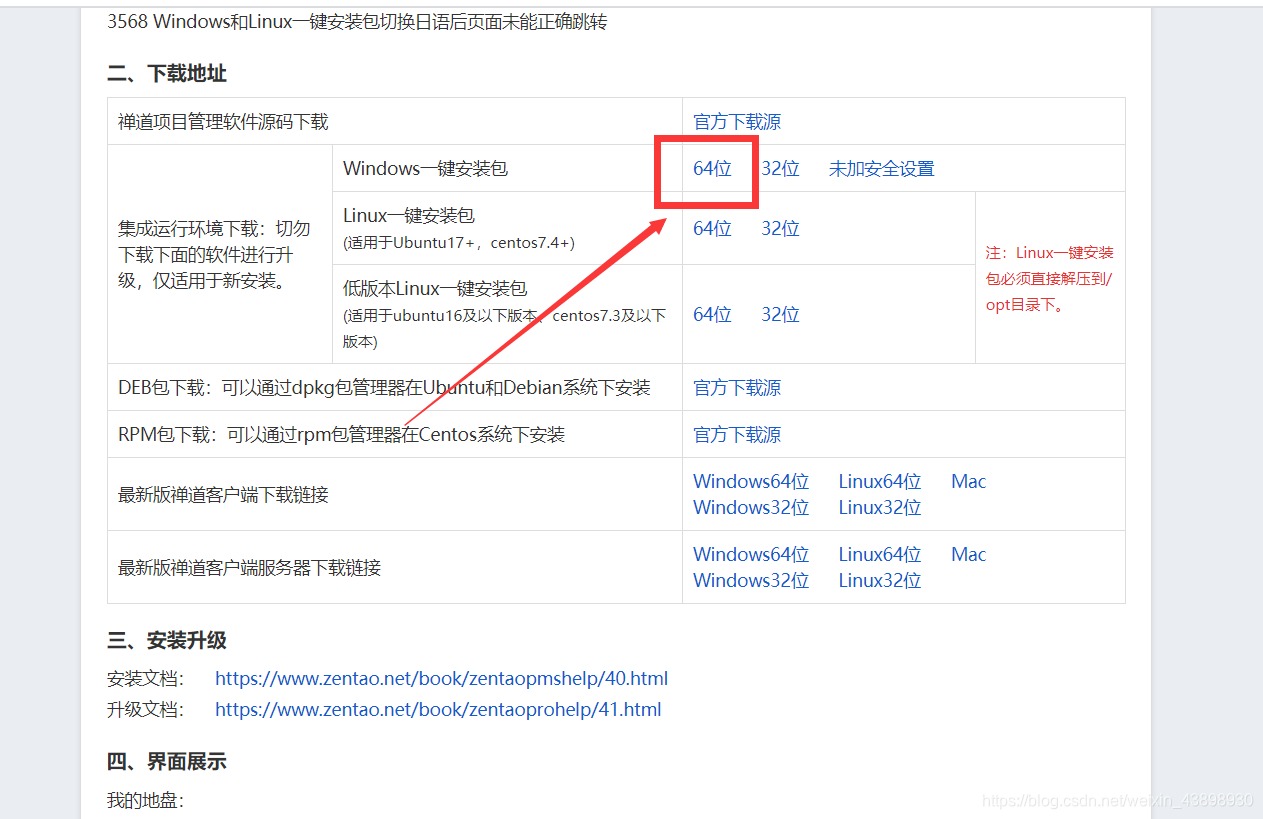Download 禅道客户端 Mac version
Viewport: 1263px width, 819px height.
click(968, 482)
